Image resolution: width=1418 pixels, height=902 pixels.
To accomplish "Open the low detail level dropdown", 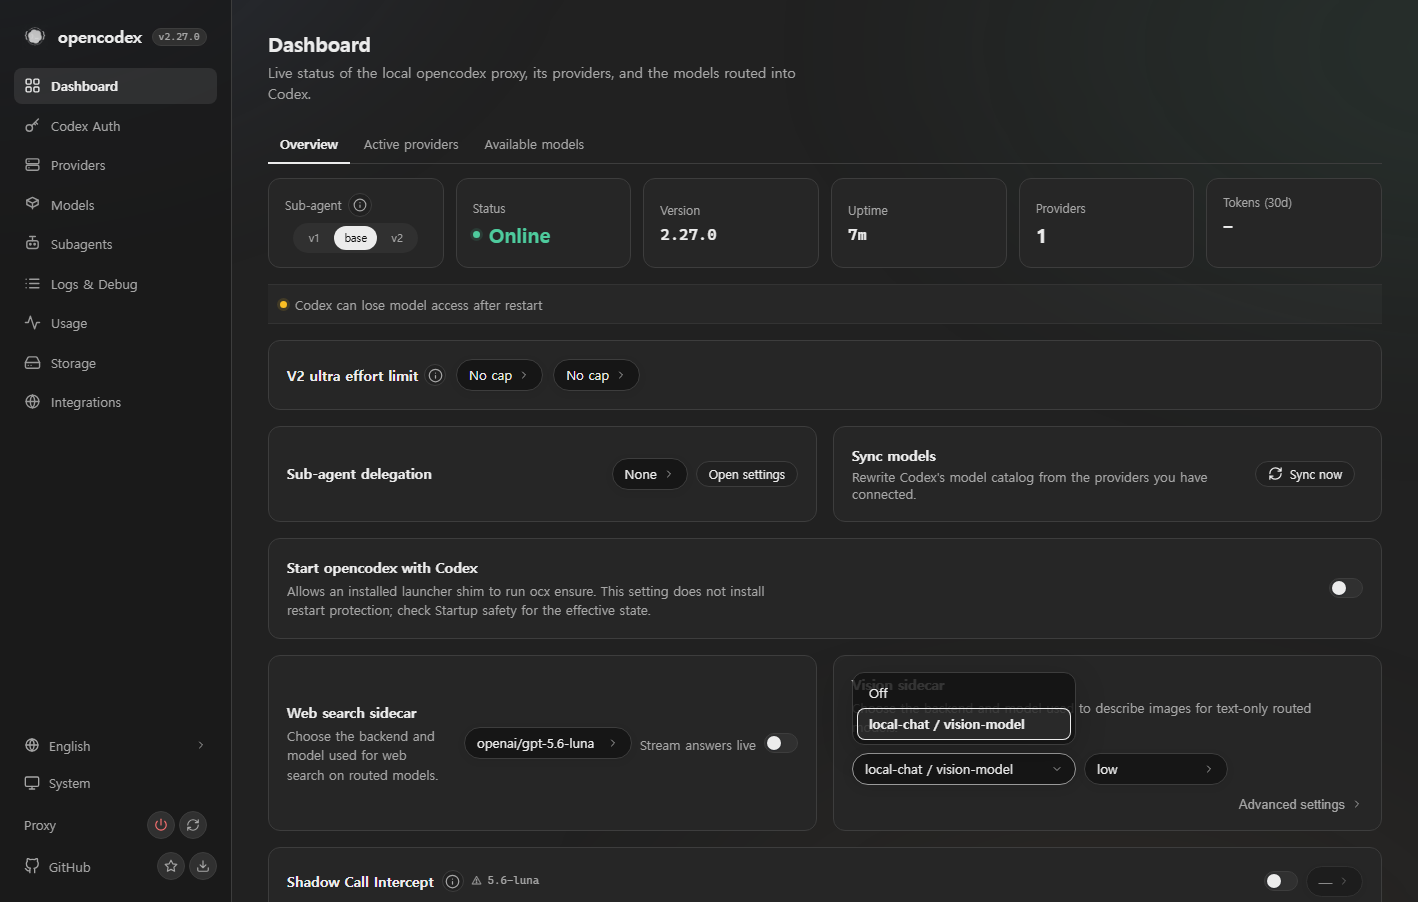I will [x=1155, y=769].
